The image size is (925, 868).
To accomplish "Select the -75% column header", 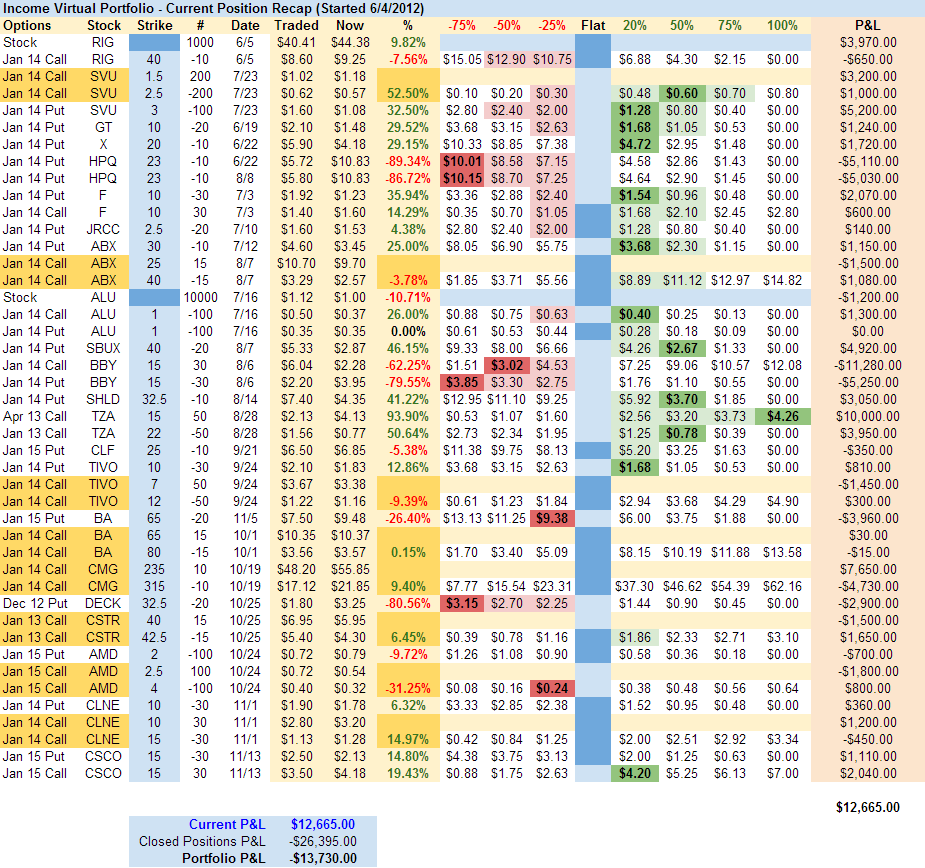I will tap(462, 25).
